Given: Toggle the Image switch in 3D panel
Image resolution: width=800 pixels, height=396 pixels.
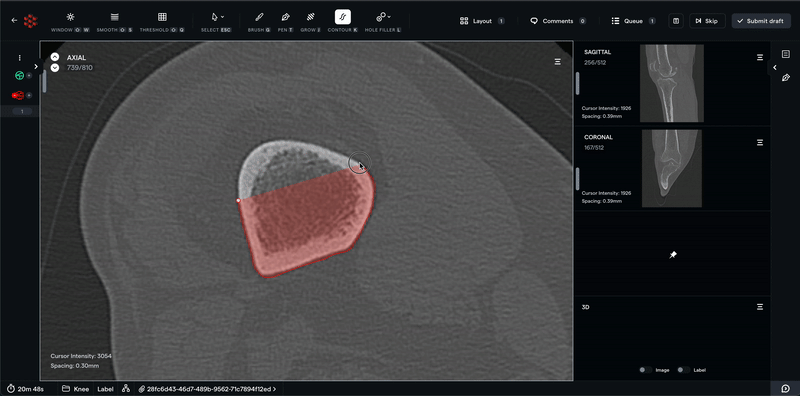Looking at the screenshot, I should click(645, 370).
